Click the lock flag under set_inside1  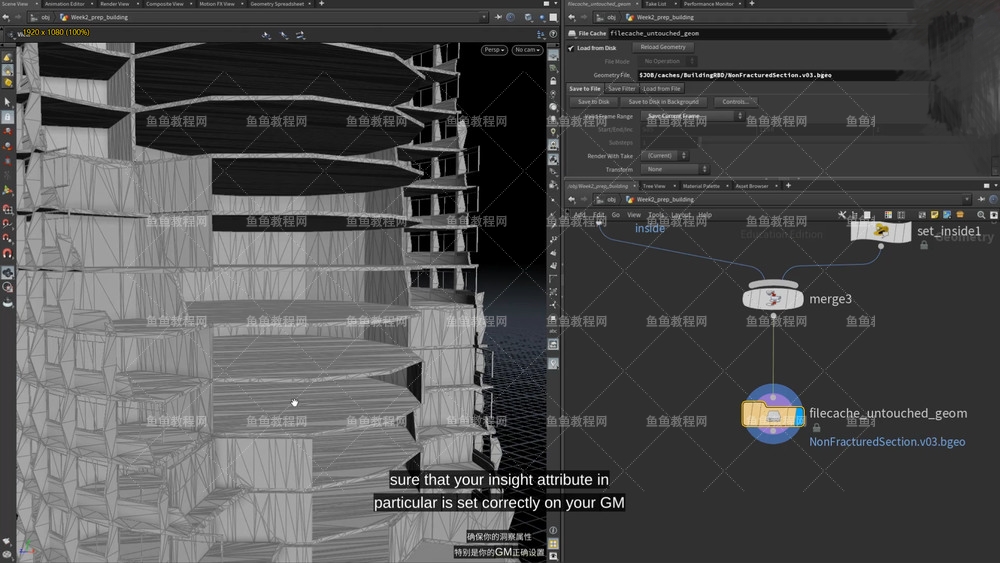923,245
